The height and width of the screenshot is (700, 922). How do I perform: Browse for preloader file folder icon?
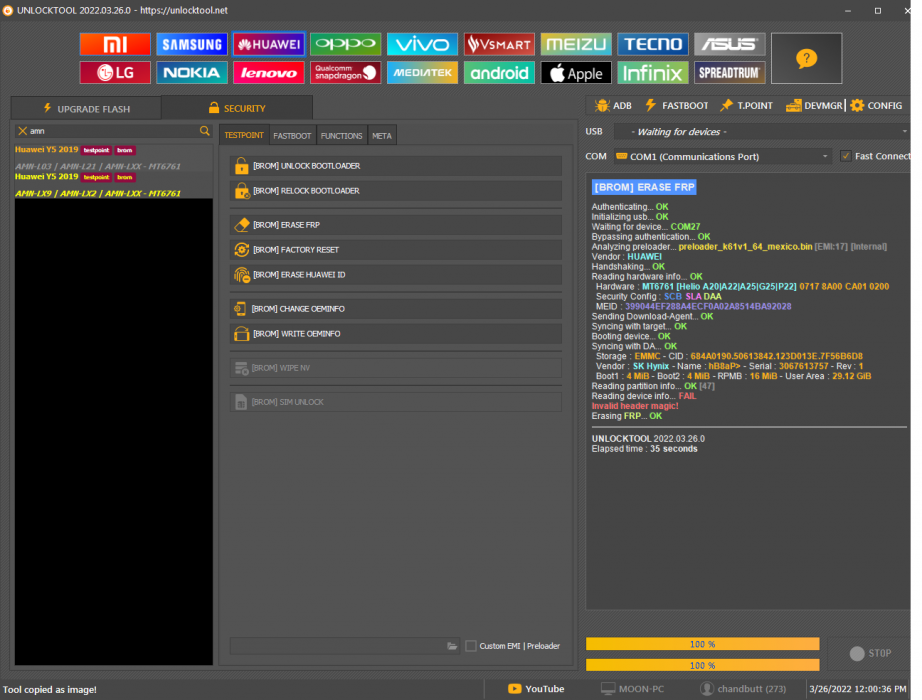coord(452,646)
